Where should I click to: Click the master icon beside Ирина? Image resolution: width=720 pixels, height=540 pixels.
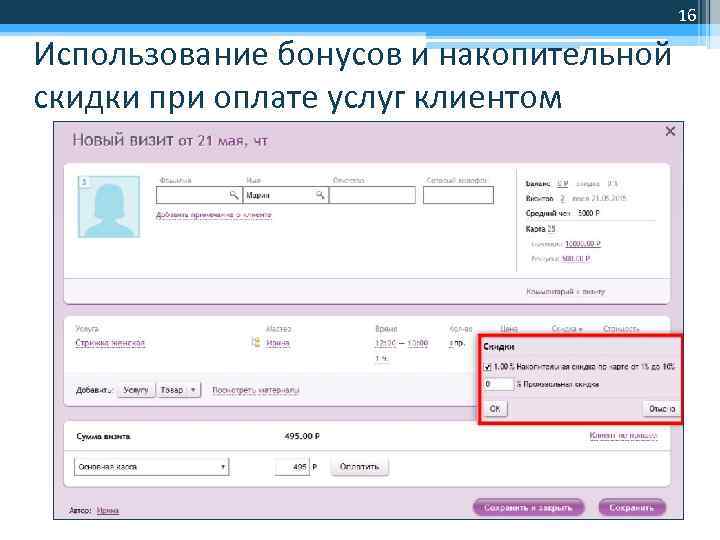click(256, 343)
